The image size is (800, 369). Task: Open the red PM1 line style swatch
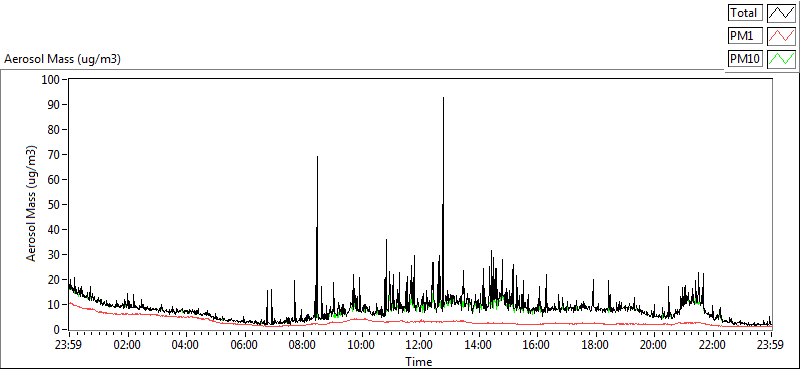pos(782,36)
